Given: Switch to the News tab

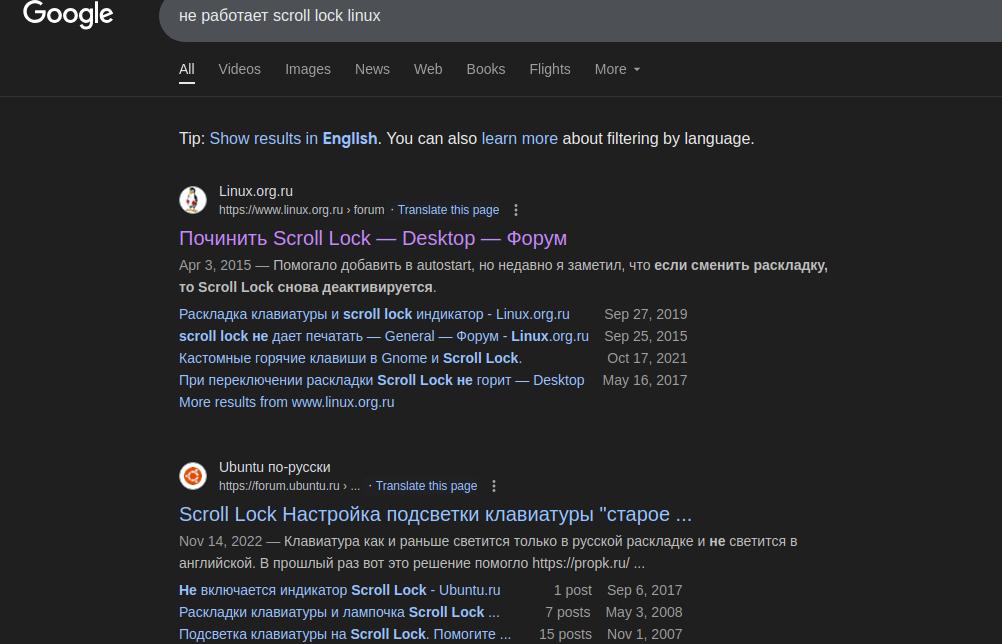Looking at the screenshot, I should pos(373,69).
